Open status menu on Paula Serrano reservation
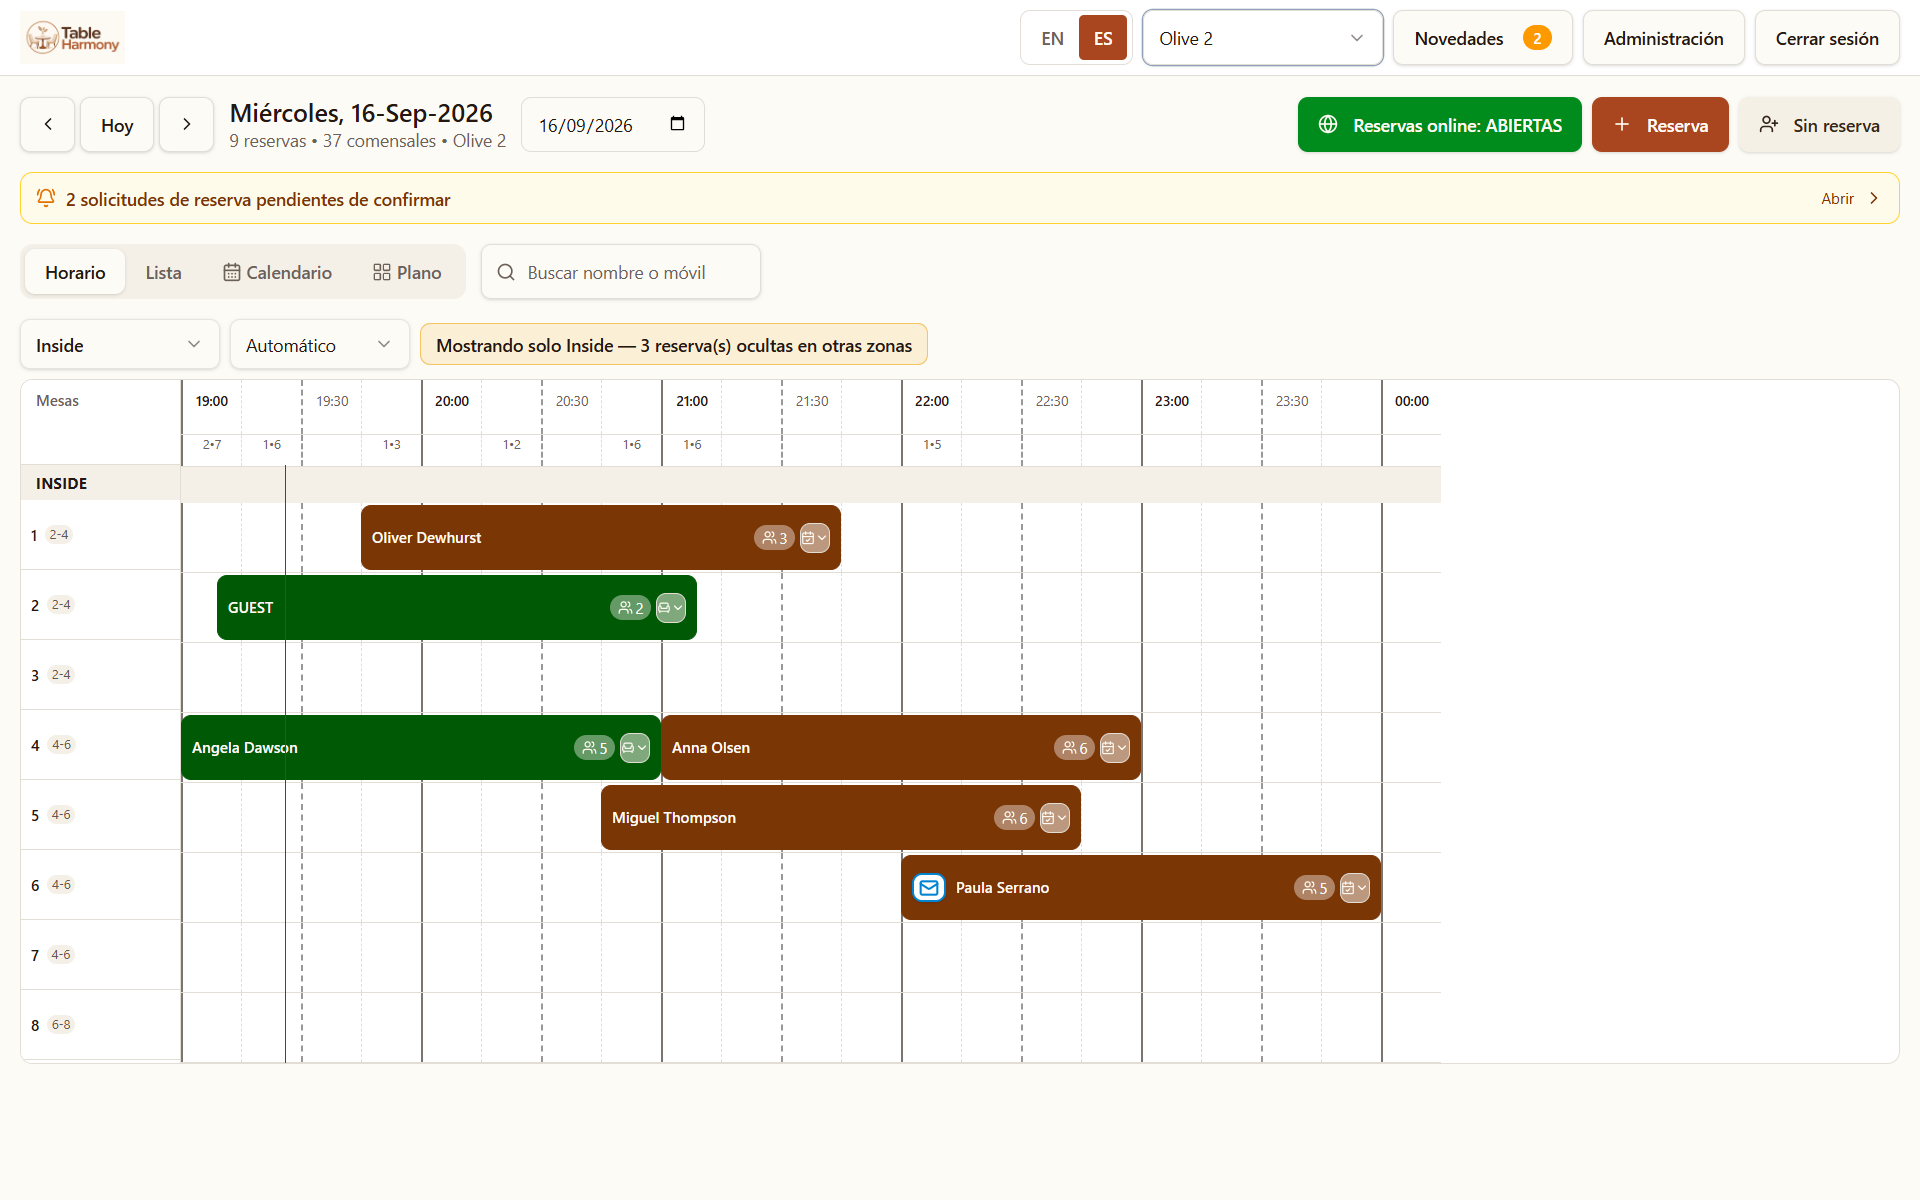This screenshot has height=1200, width=1920. coord(1355,888)
